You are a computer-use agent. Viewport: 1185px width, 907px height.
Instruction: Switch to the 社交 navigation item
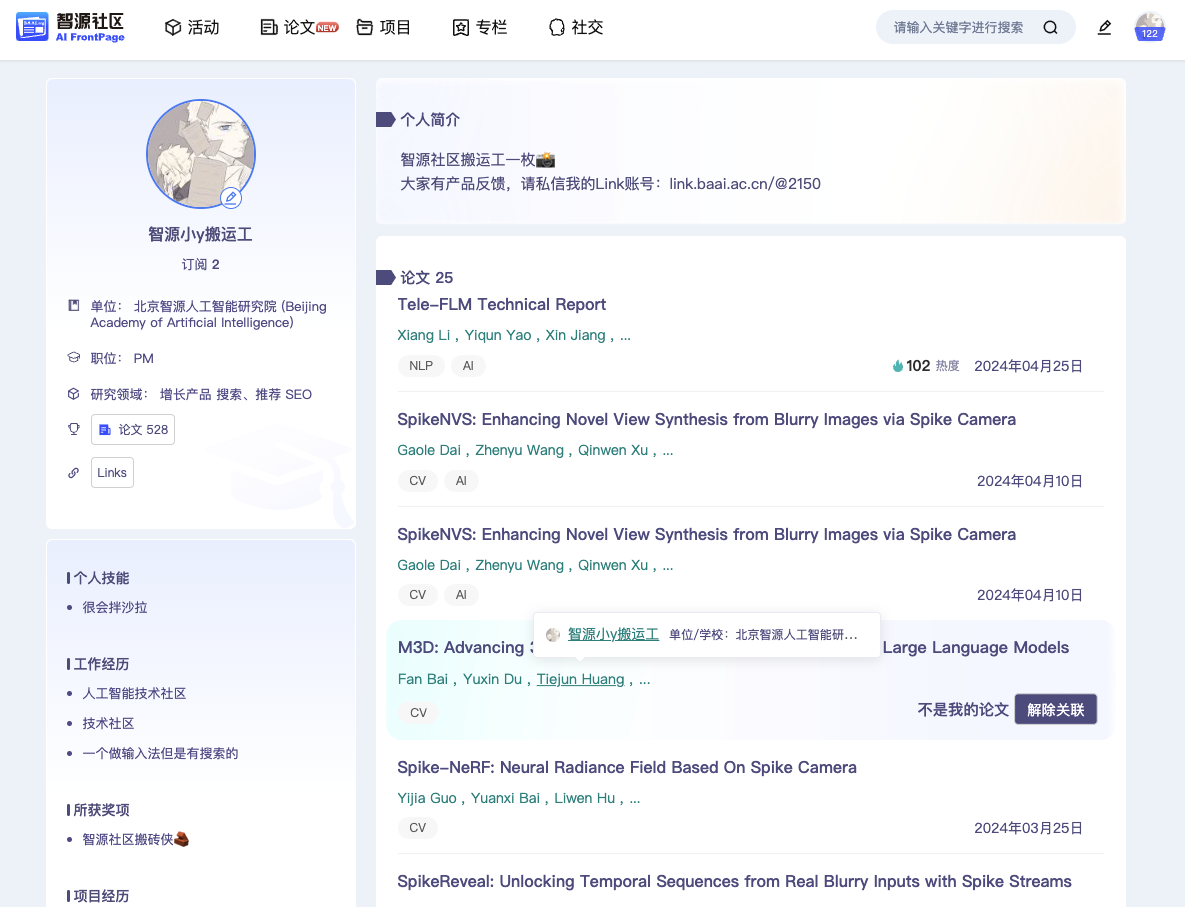(x=576, y=28)
